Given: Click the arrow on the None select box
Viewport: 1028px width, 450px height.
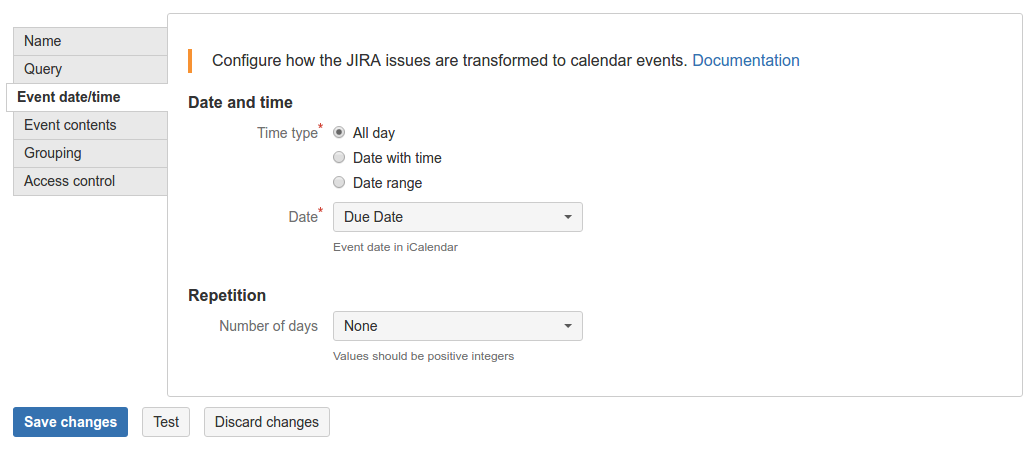Looking at the screenshot, I should [x=568, y=326].
